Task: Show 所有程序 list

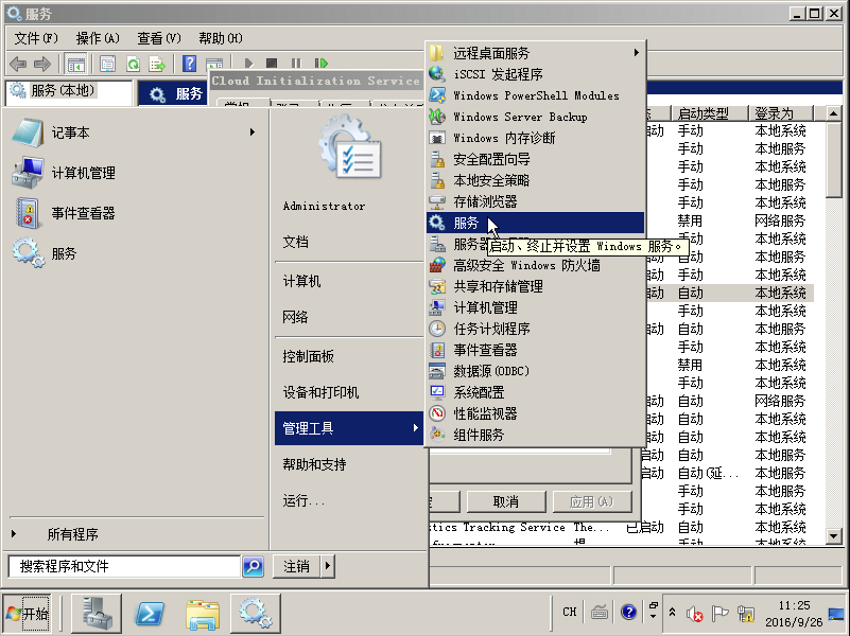Action: [x=73, y=535]
